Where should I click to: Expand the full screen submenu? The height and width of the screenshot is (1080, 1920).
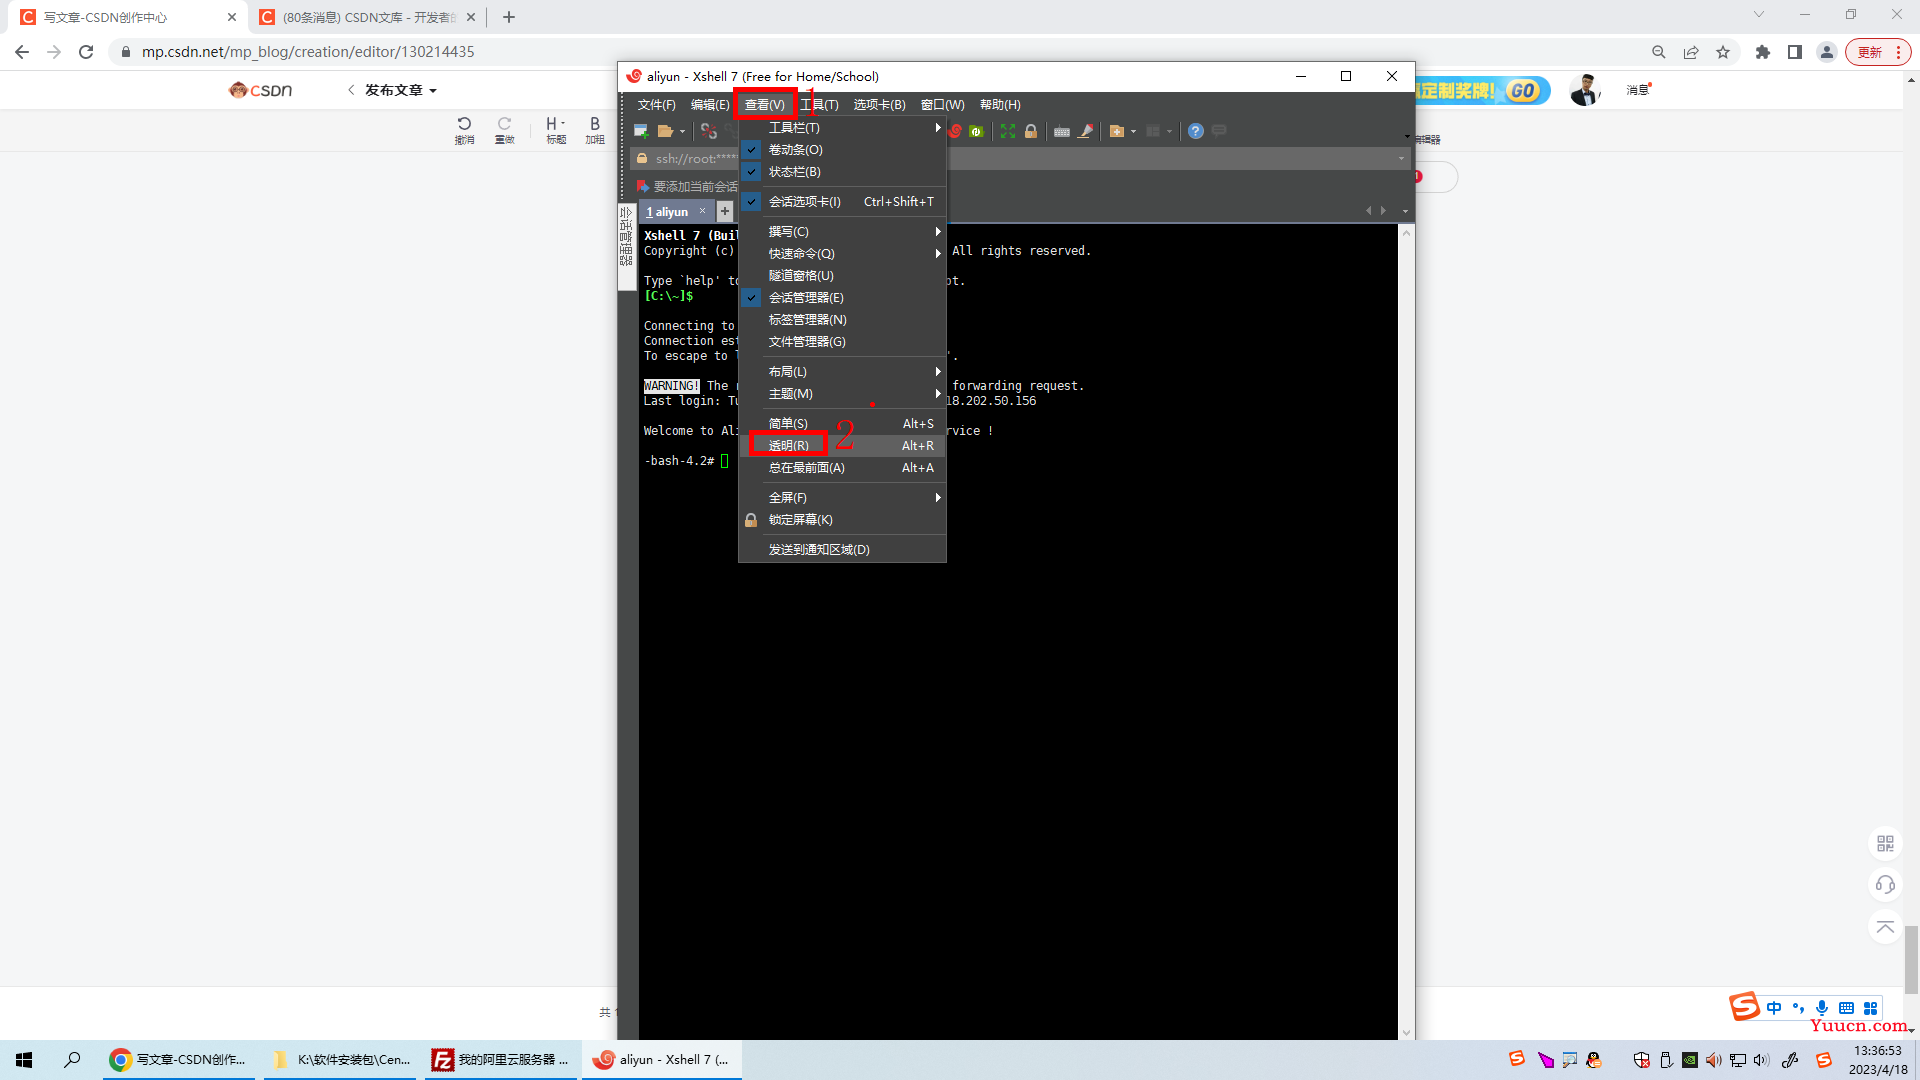click(843, 498)
